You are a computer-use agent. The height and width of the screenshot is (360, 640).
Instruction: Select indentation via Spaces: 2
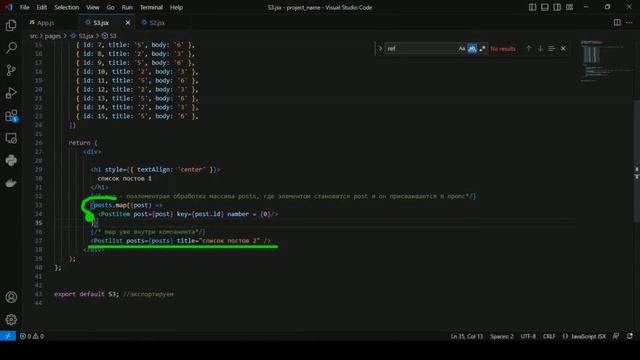[x=502, y=336]
